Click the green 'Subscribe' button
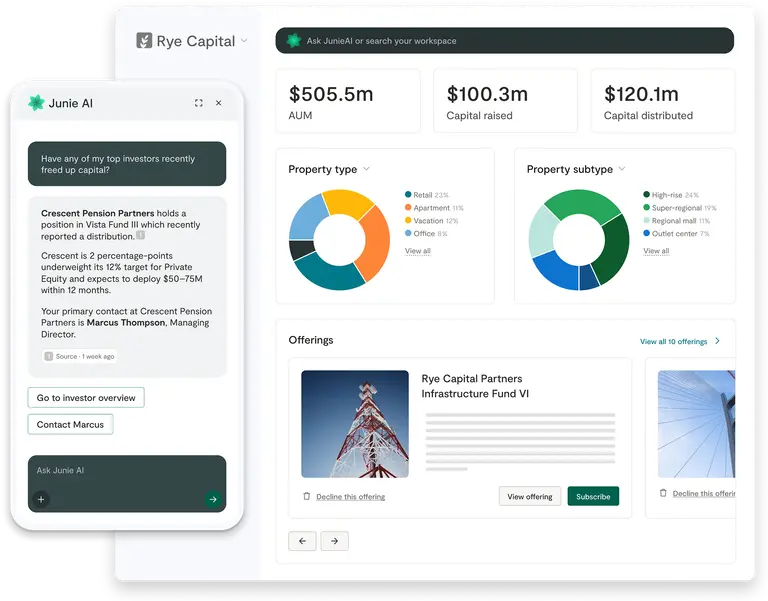 point(593,496)
